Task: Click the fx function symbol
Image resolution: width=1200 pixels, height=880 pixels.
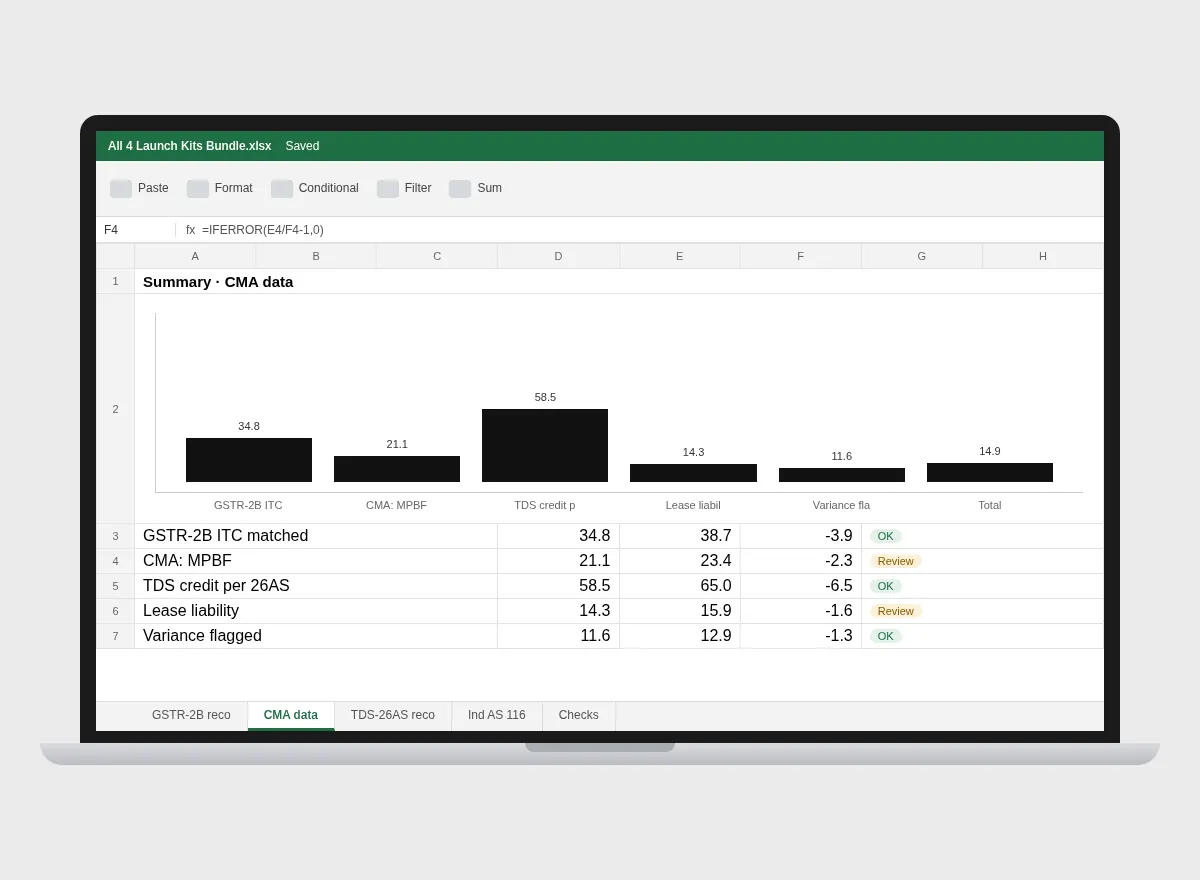Action: (x=190, y=230)
